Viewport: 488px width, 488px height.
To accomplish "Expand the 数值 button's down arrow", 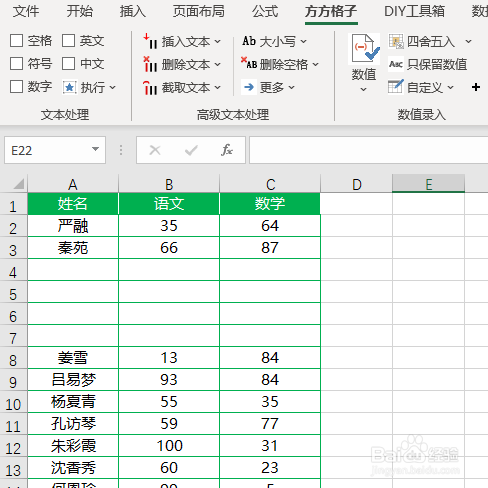I will click(x=364, y=89).
